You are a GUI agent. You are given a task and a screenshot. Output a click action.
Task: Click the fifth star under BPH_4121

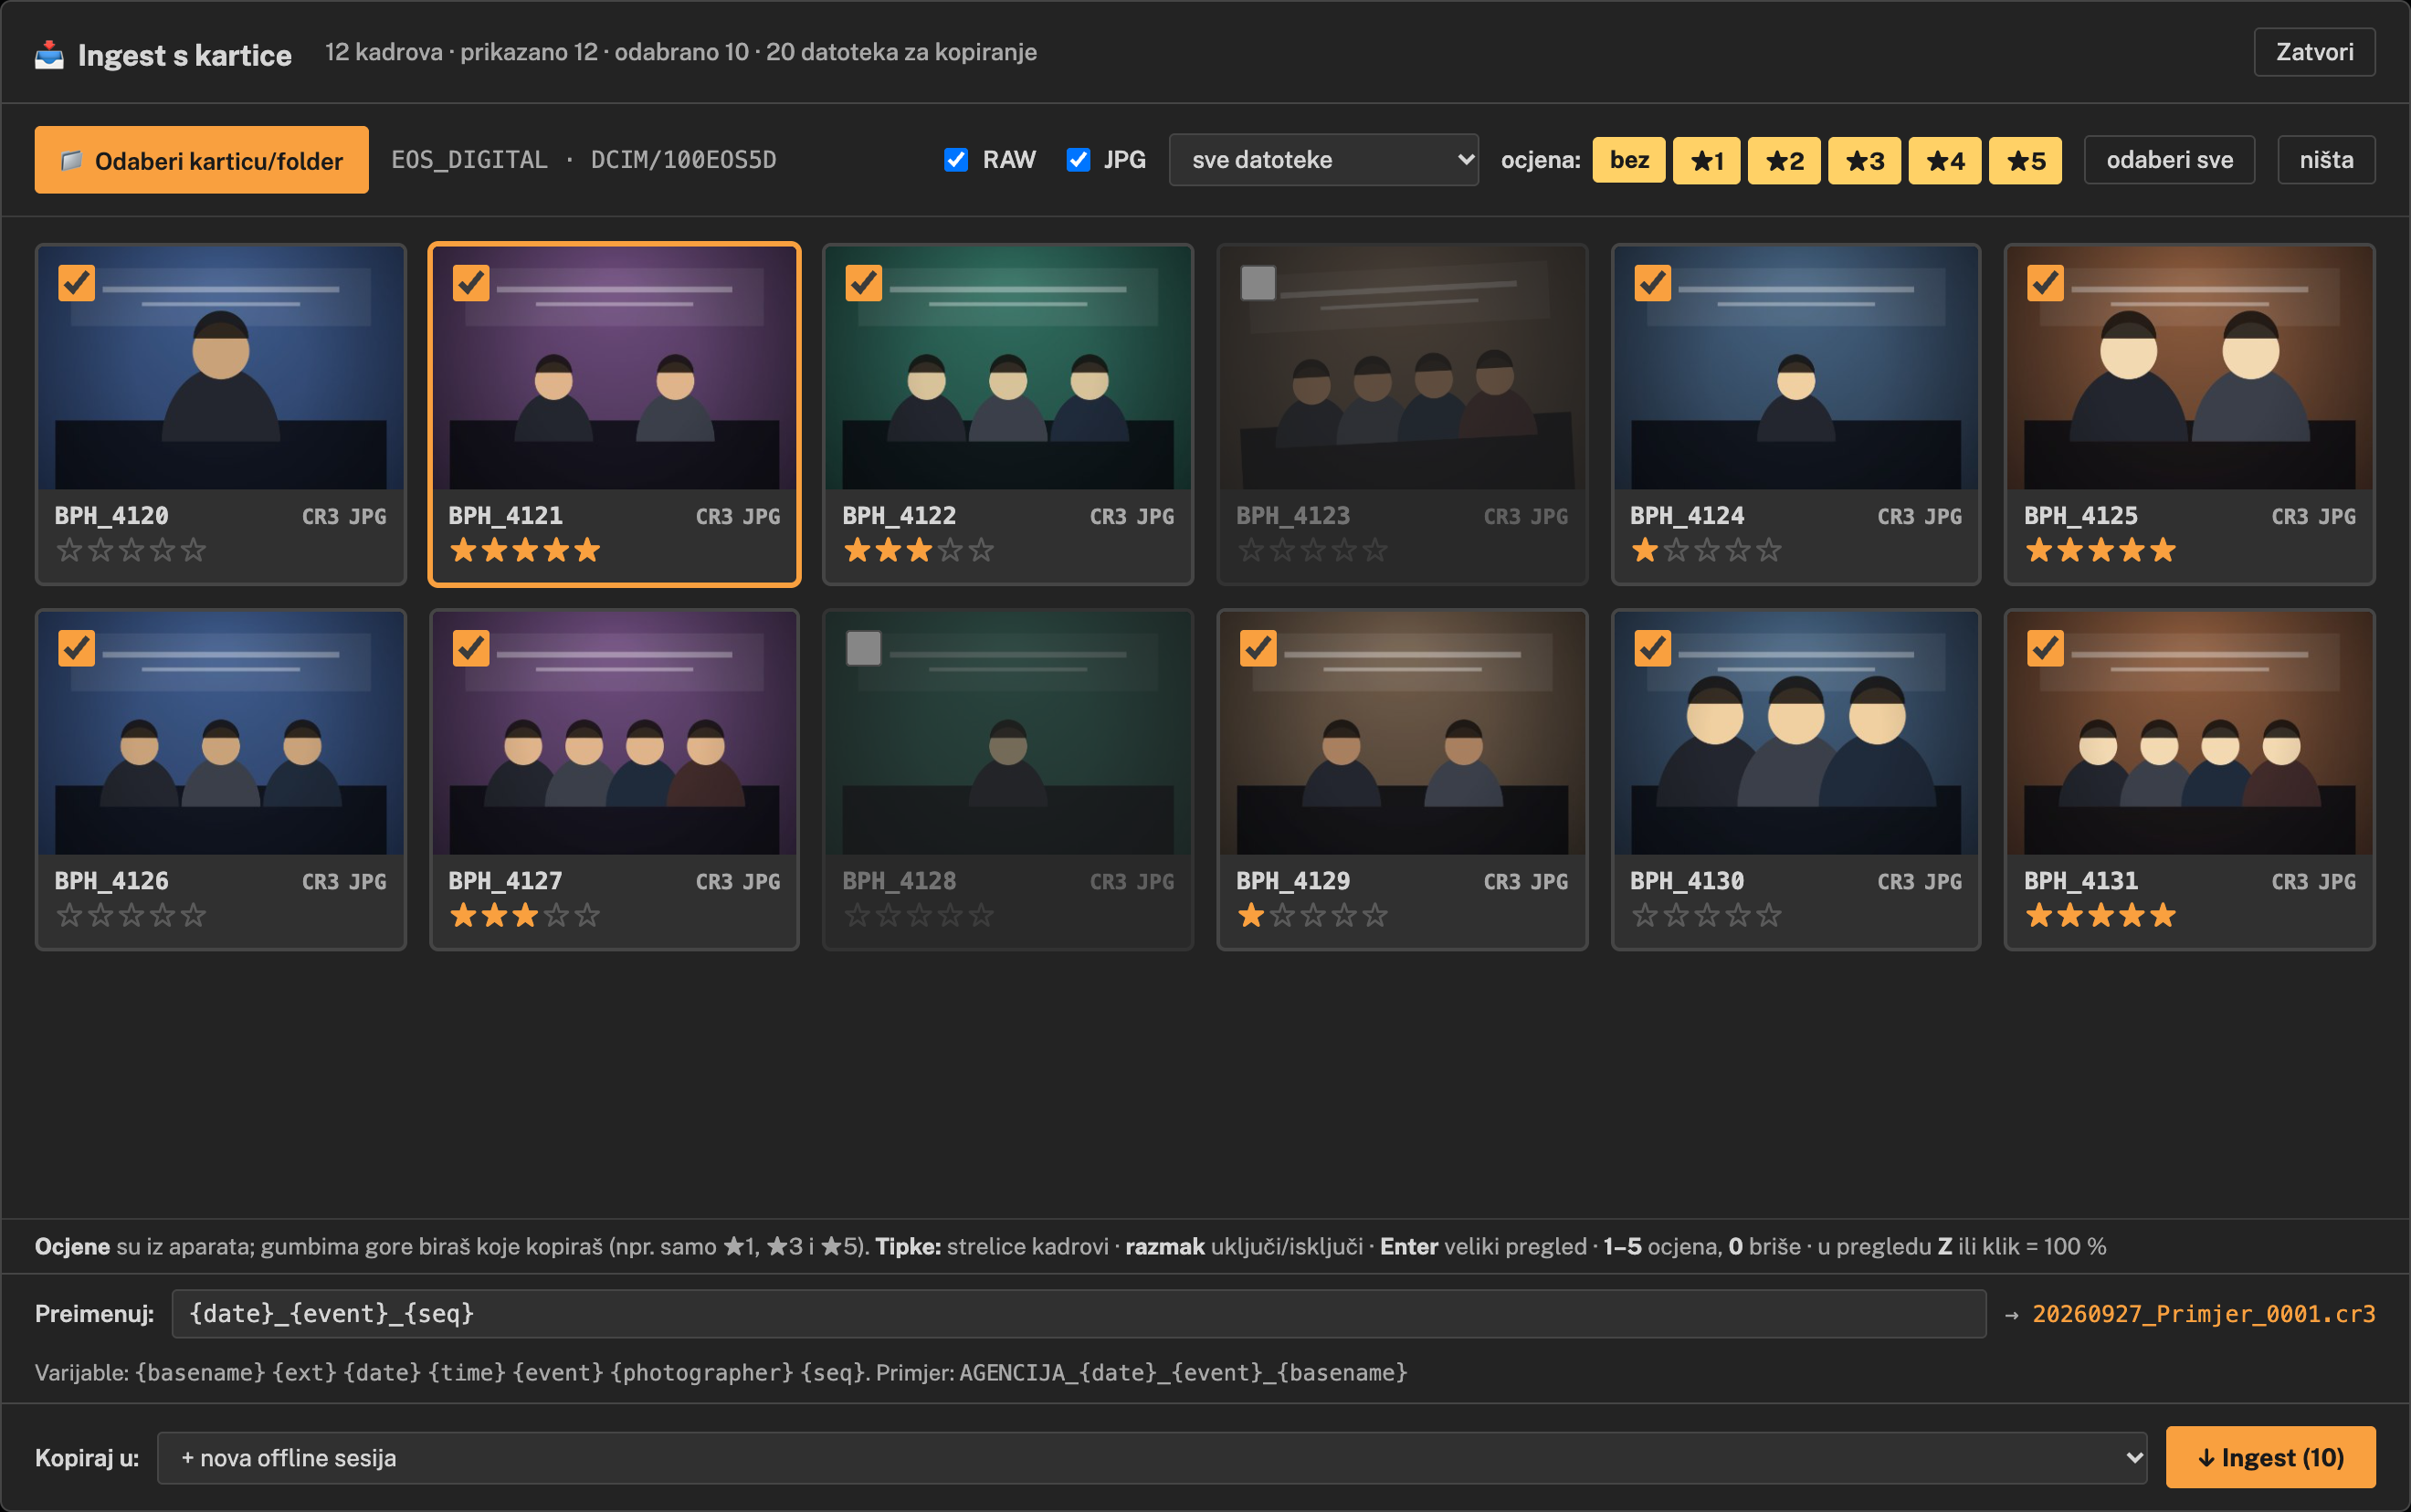588,550
